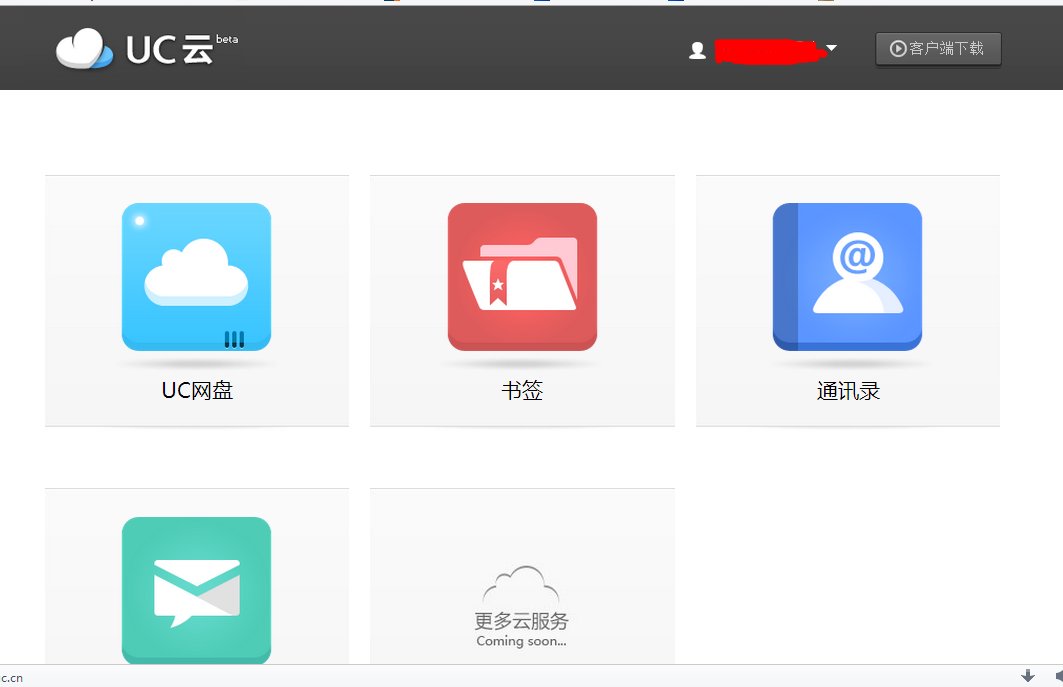Open the 通讯录 contacts icon

click(x=847, y=277)
